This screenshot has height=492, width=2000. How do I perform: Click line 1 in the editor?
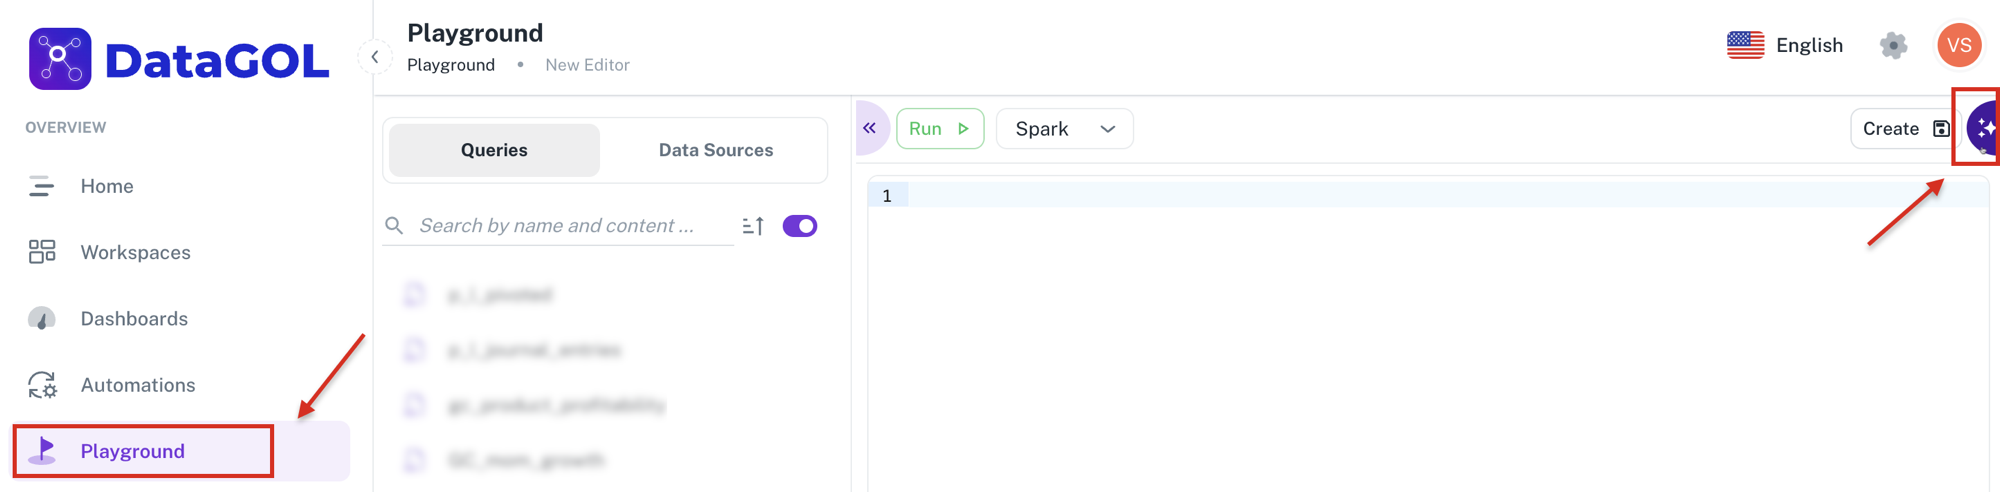[x=1428, y=195]
